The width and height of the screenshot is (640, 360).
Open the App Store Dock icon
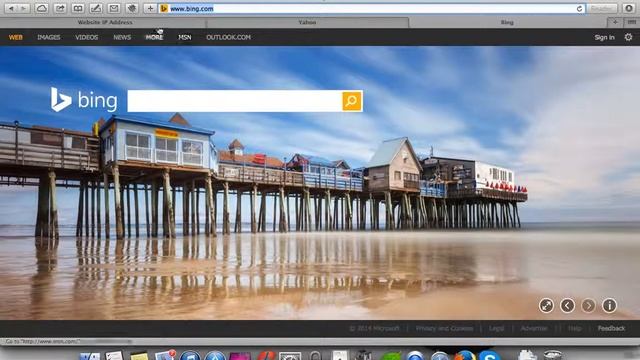click(x=215, y=356)
